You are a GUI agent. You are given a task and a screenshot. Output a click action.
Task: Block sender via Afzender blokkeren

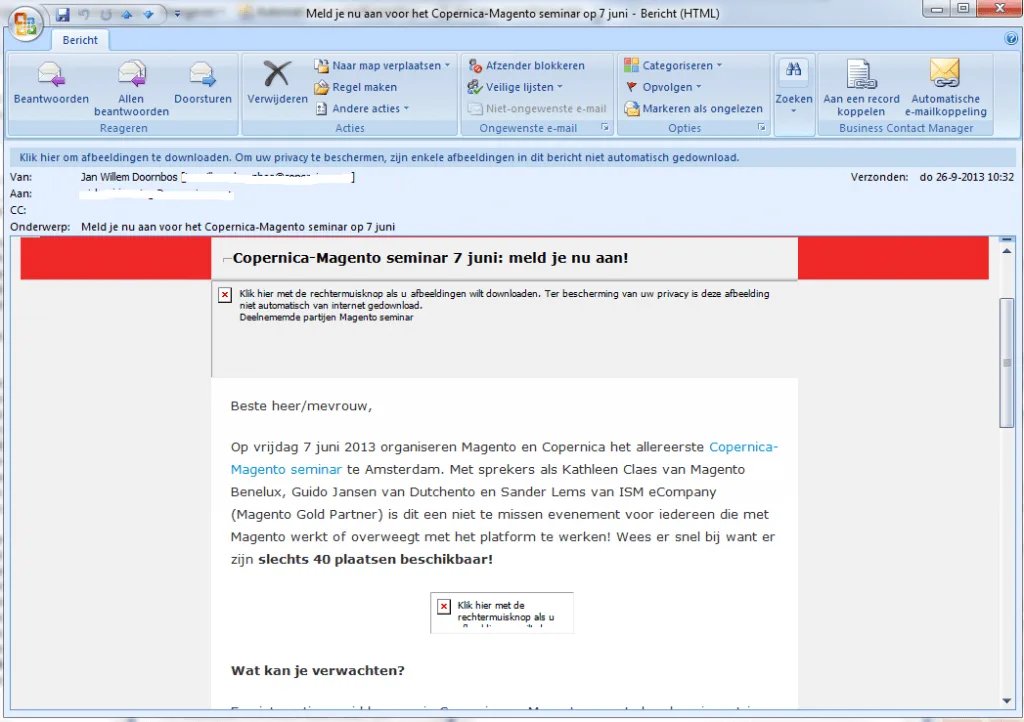(526, 65)
